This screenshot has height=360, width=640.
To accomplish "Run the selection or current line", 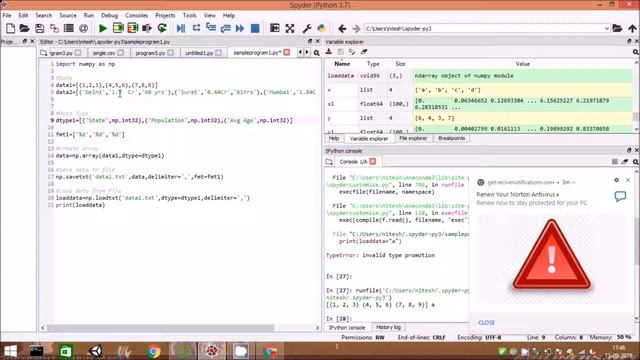I will 147,28.
